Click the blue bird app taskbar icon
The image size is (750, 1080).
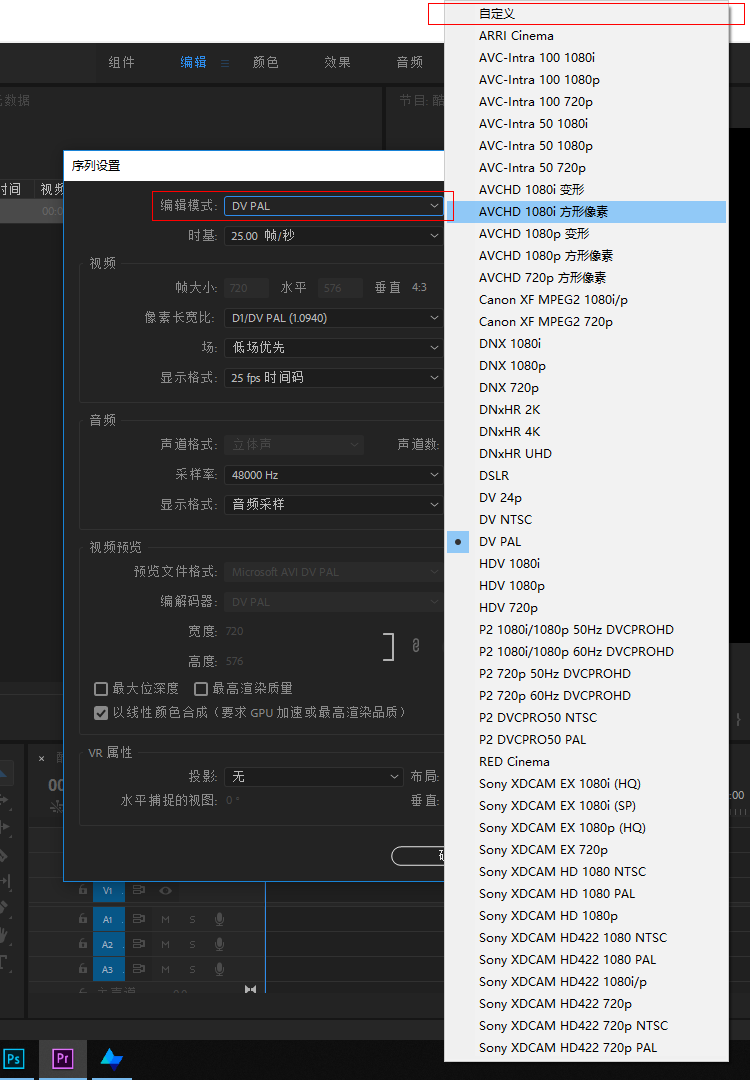click(x=112, y=1059)
